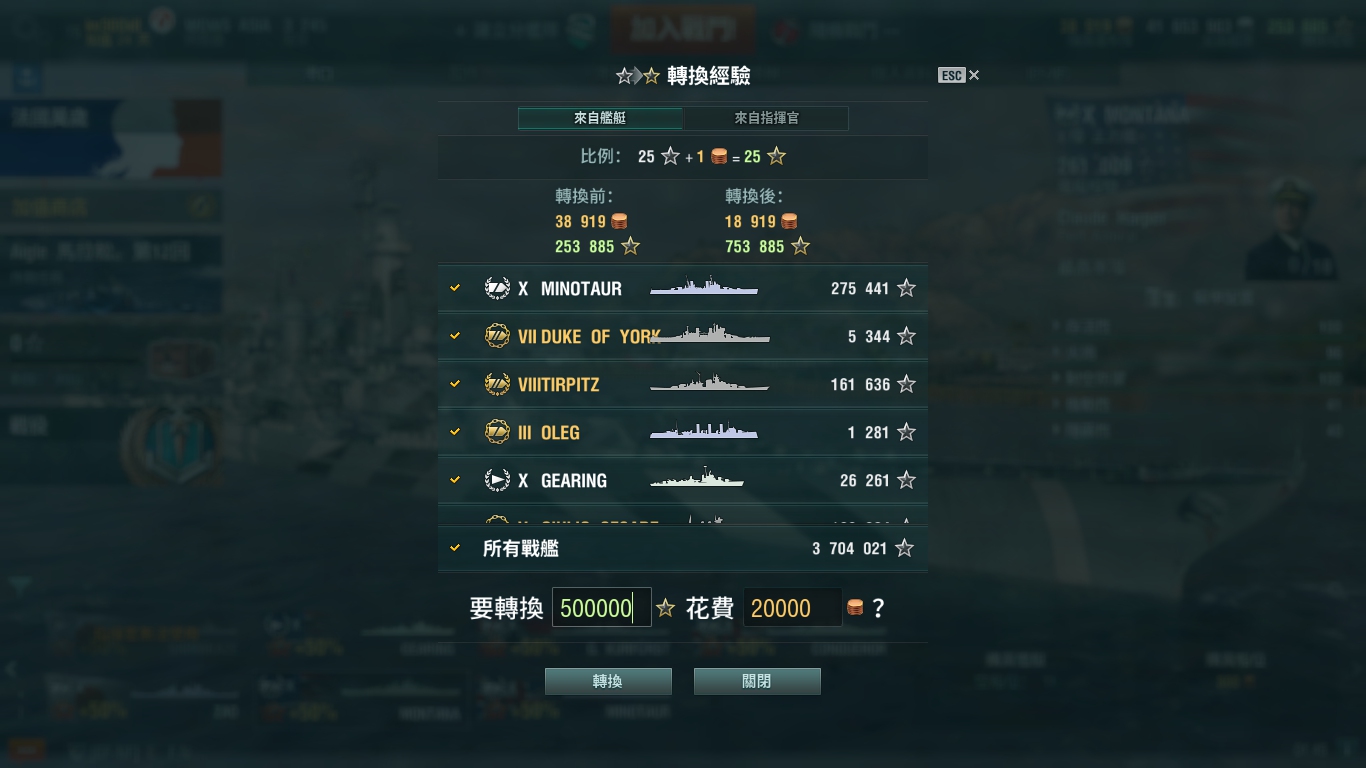
Task: Click the doubloon coin icon next to cost
Action: tap(854, 607)
